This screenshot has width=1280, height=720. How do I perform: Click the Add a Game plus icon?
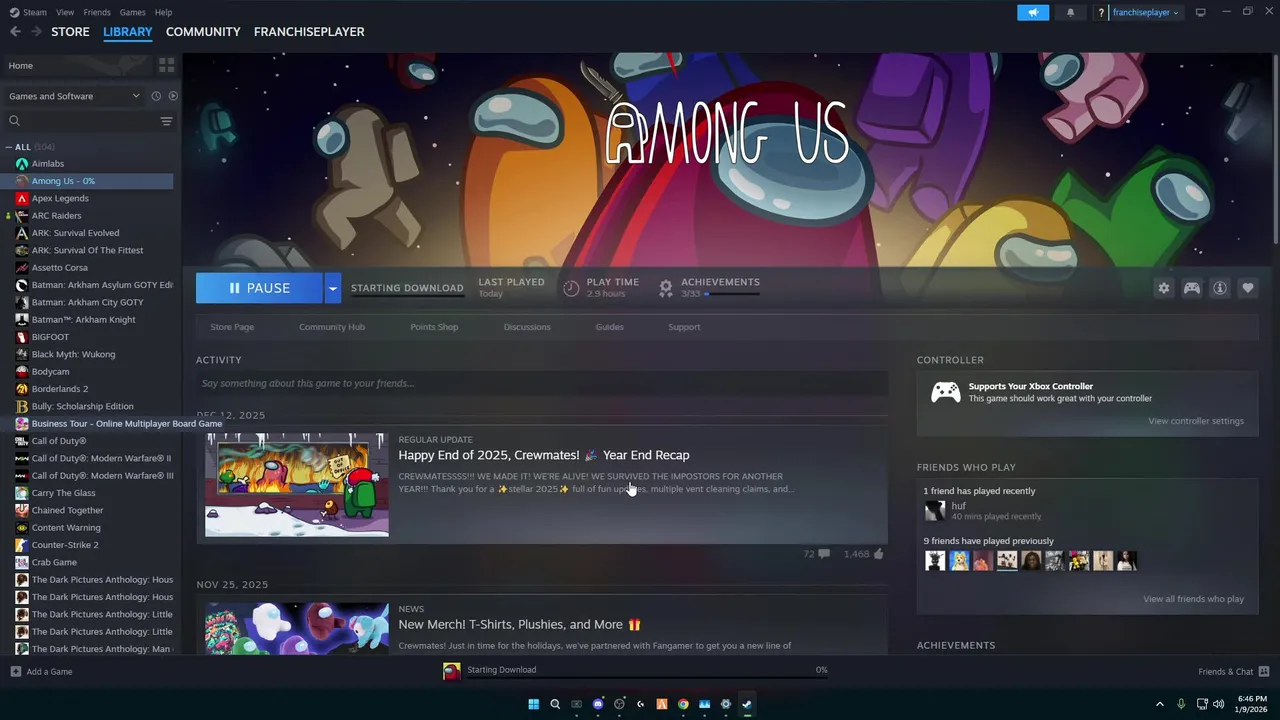tap(15, 671)
